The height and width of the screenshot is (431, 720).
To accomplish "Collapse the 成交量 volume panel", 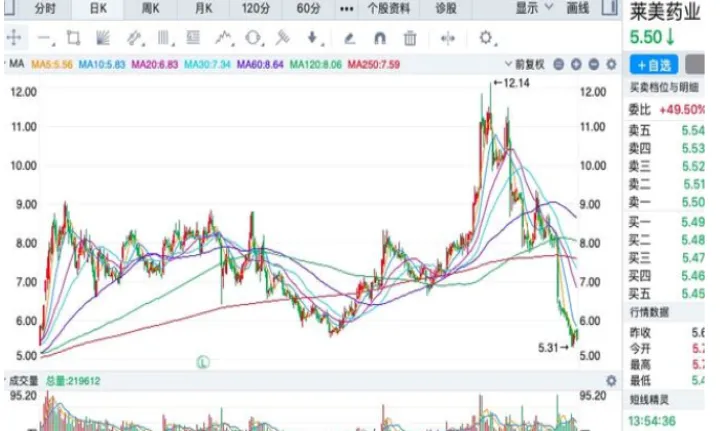I will pyautogui.click(x=5, y=382).
